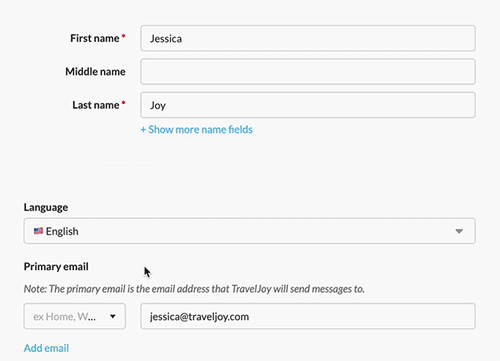Click the Last name field containing Joy
The height and width of the screenshot is (361, 500).
308,105
